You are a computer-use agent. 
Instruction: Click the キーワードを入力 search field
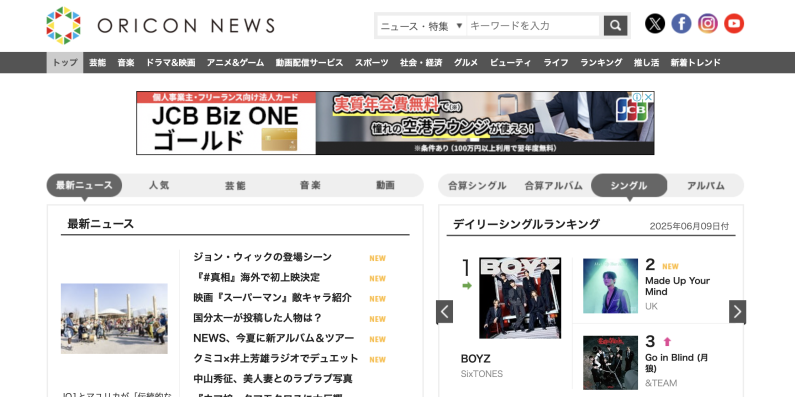click(x=533, y=26)
